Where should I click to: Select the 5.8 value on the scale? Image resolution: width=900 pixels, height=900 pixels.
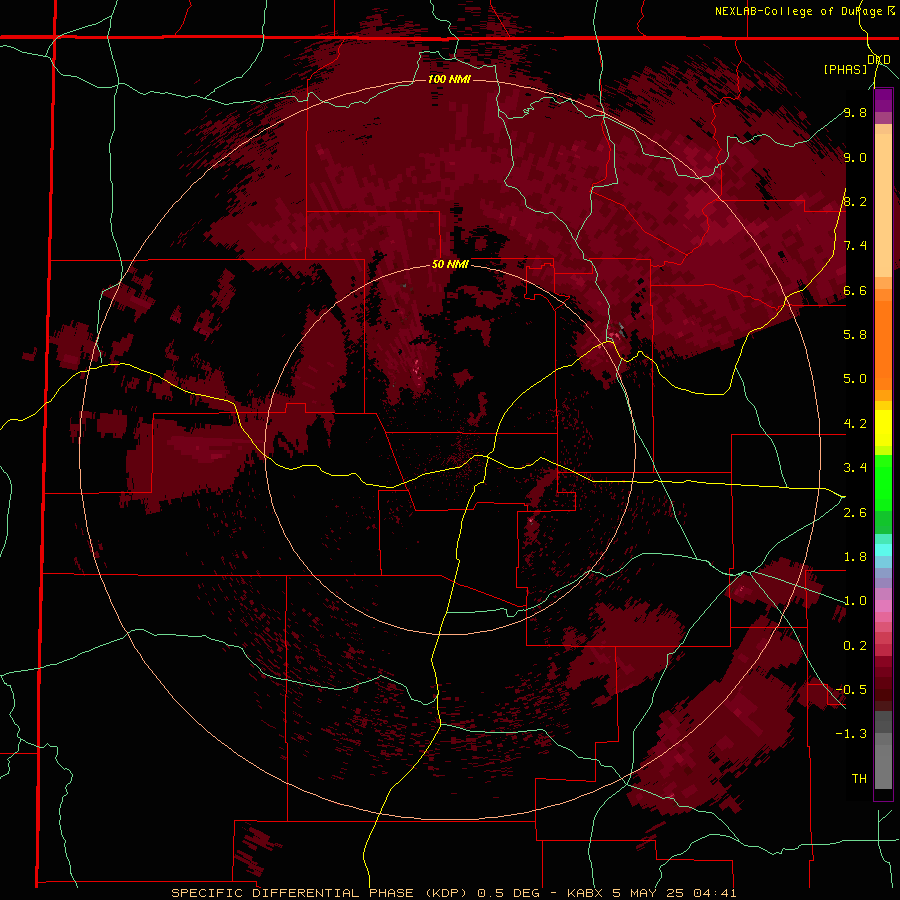pos(855,334)
